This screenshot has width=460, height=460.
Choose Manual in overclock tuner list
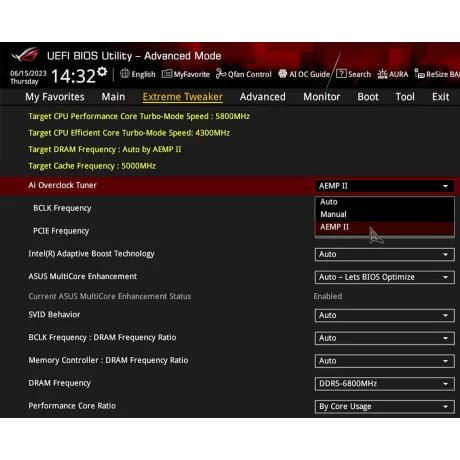pyautogui.click(x=385, y=214)
